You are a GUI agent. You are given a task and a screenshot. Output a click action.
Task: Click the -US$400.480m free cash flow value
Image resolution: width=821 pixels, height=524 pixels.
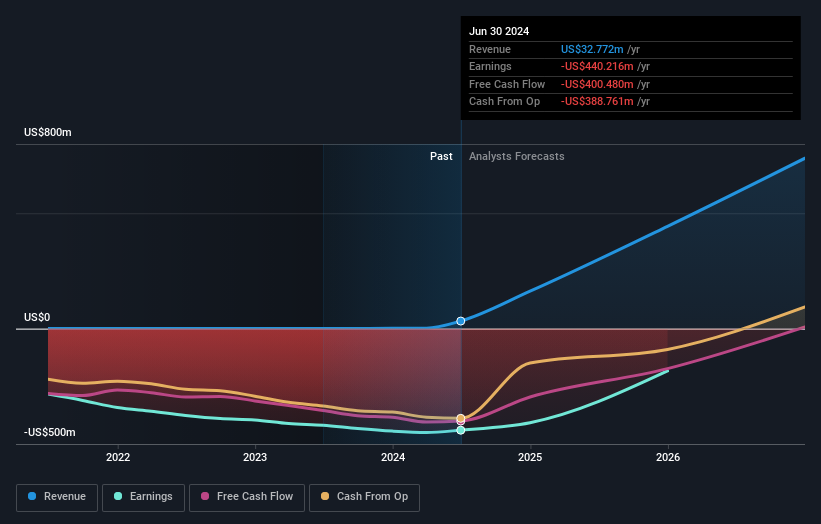coord(597,84)
